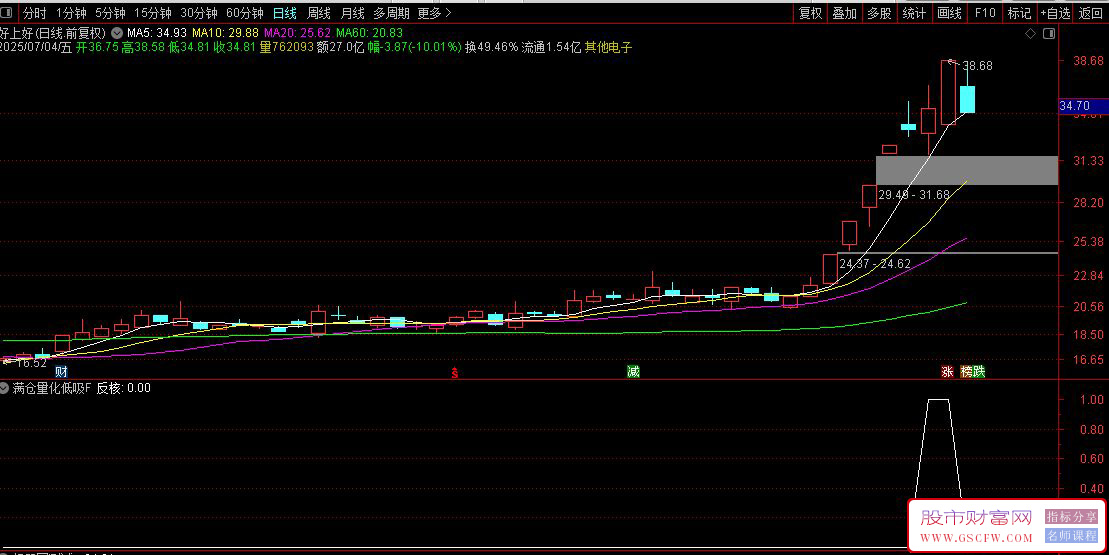The width and height of the screenshot is (1109, 555).
Task: Click the 2025/07/04/五 date label
Action: click(36, 47)
